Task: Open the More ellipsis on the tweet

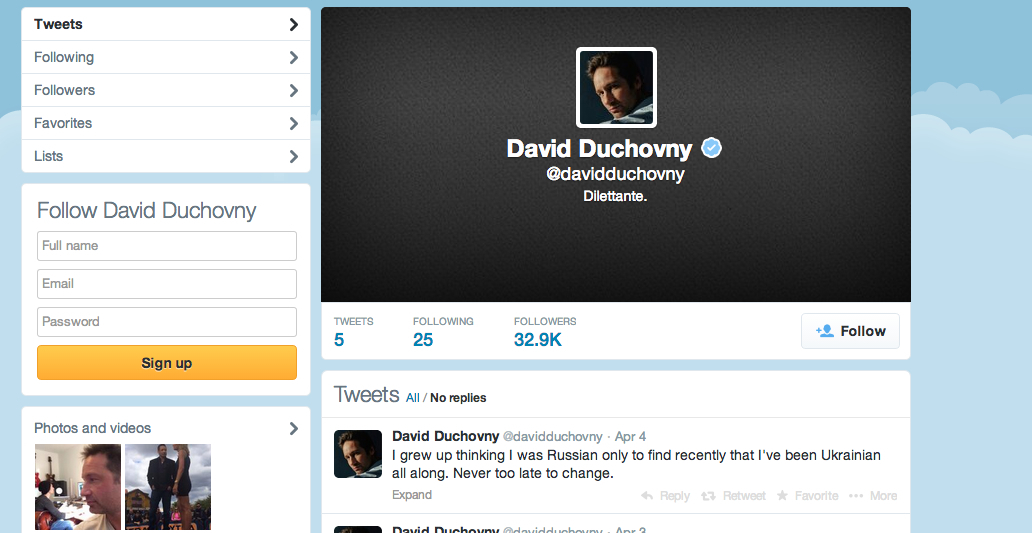Action: pyautogui.click(x=856, y=495)
